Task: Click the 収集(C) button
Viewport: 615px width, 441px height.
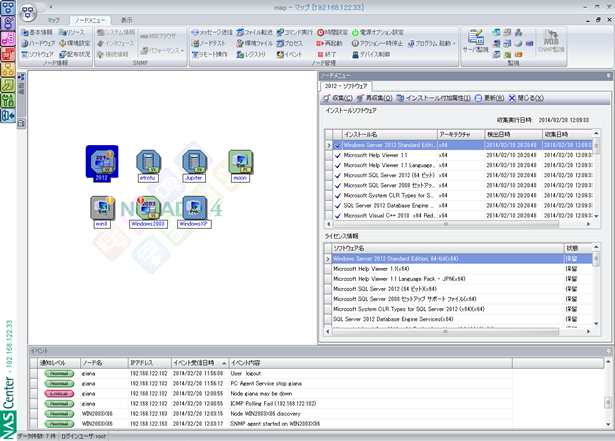Action: coord(338,98)
